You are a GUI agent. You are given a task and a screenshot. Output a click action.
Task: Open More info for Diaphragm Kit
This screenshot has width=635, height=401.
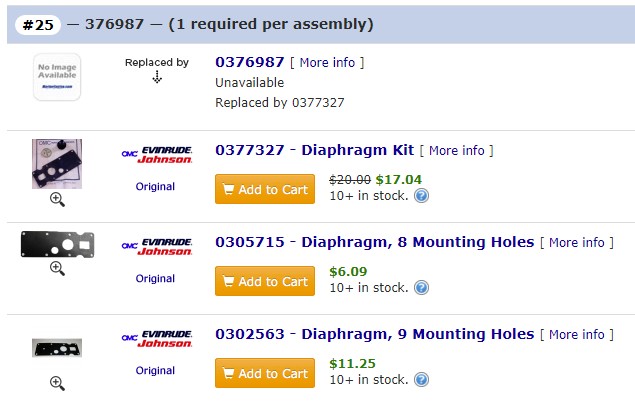click(x=456, y=151)
